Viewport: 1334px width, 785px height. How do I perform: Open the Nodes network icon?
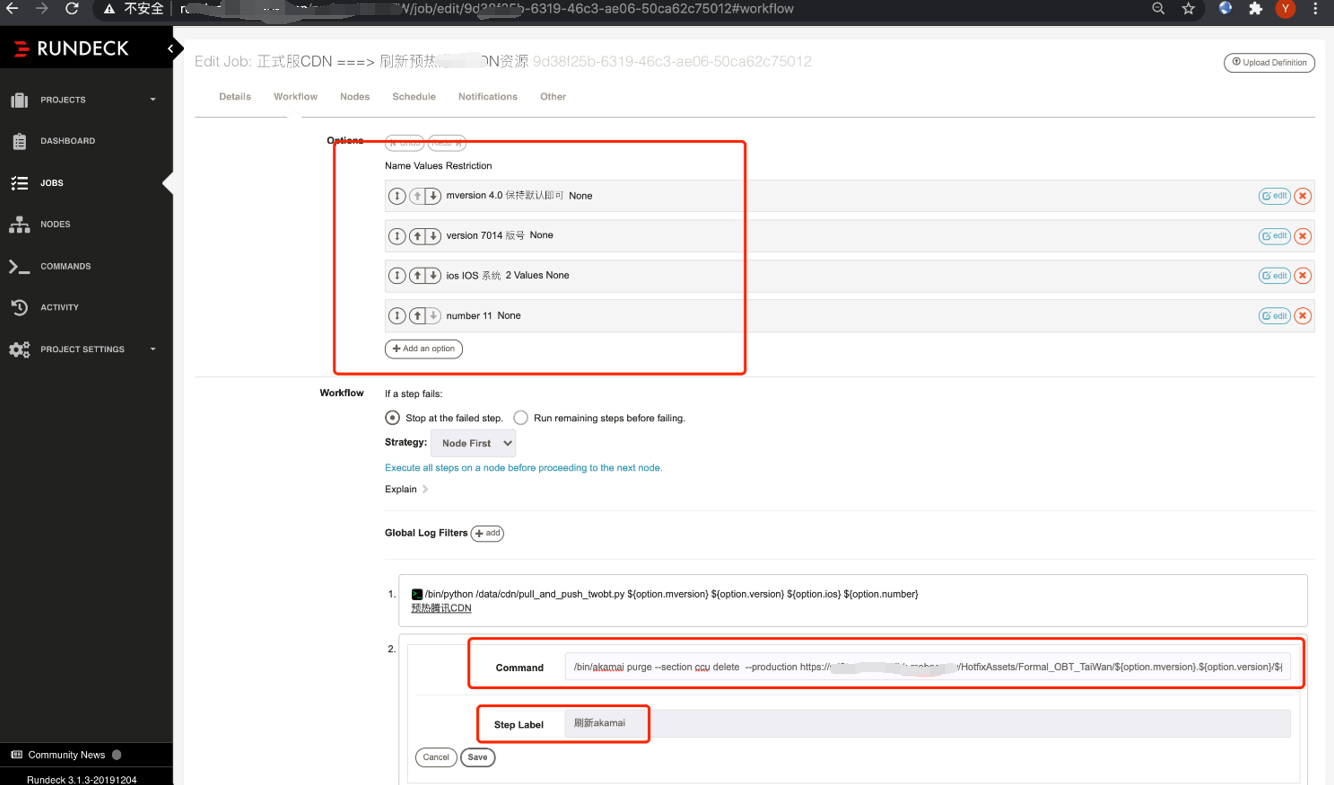(19, 225)
